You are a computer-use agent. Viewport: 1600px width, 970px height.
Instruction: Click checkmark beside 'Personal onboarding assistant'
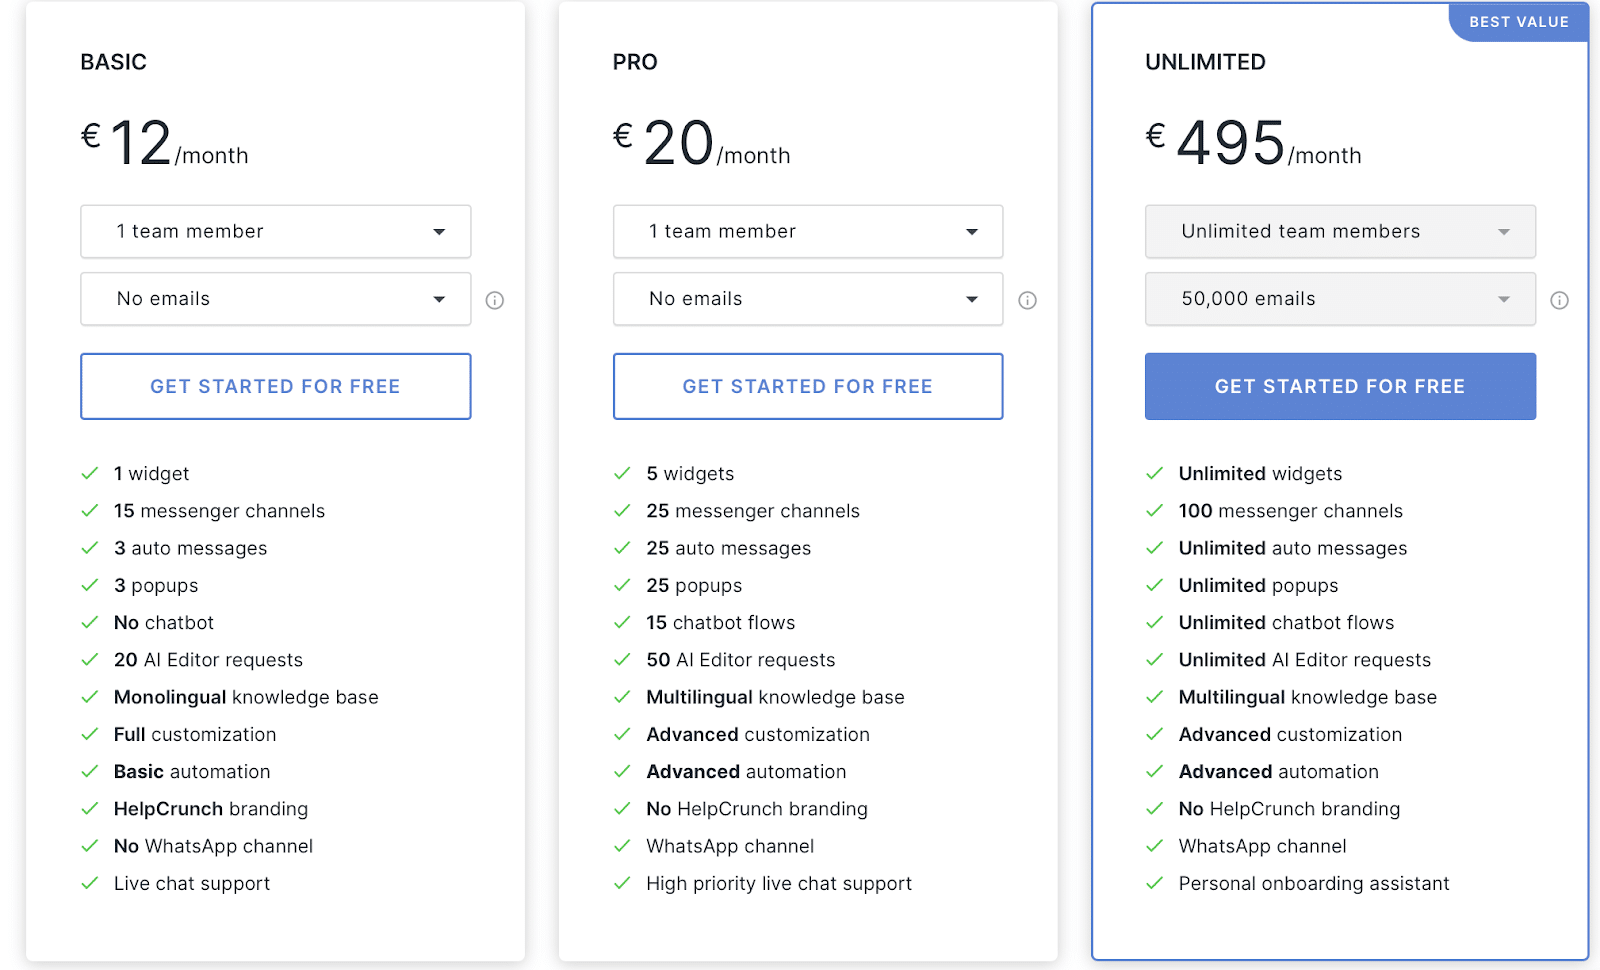1154,884
